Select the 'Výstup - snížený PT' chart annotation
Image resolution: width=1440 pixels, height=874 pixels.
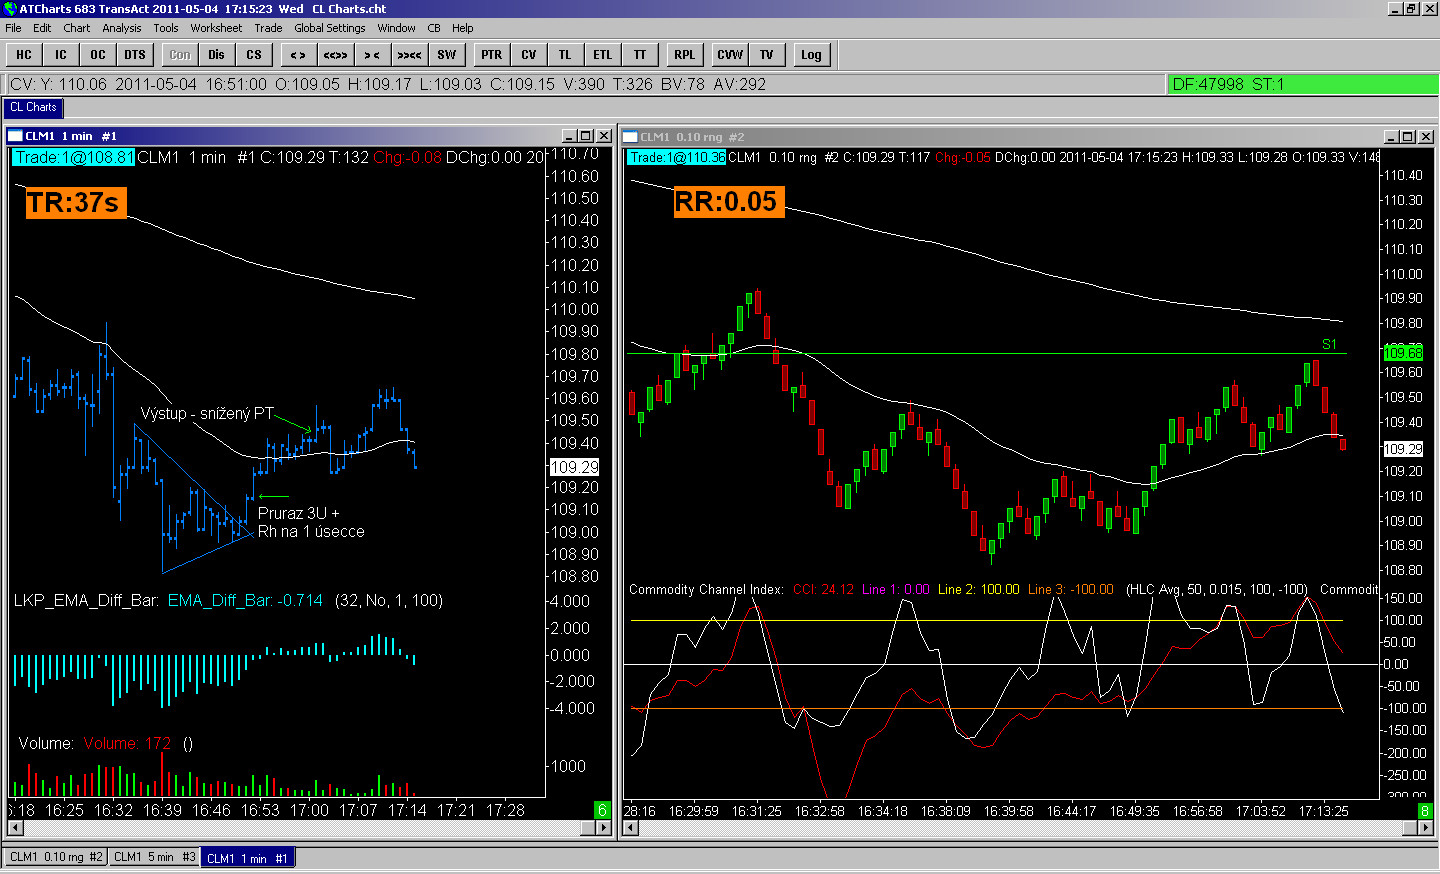point(207,414)
